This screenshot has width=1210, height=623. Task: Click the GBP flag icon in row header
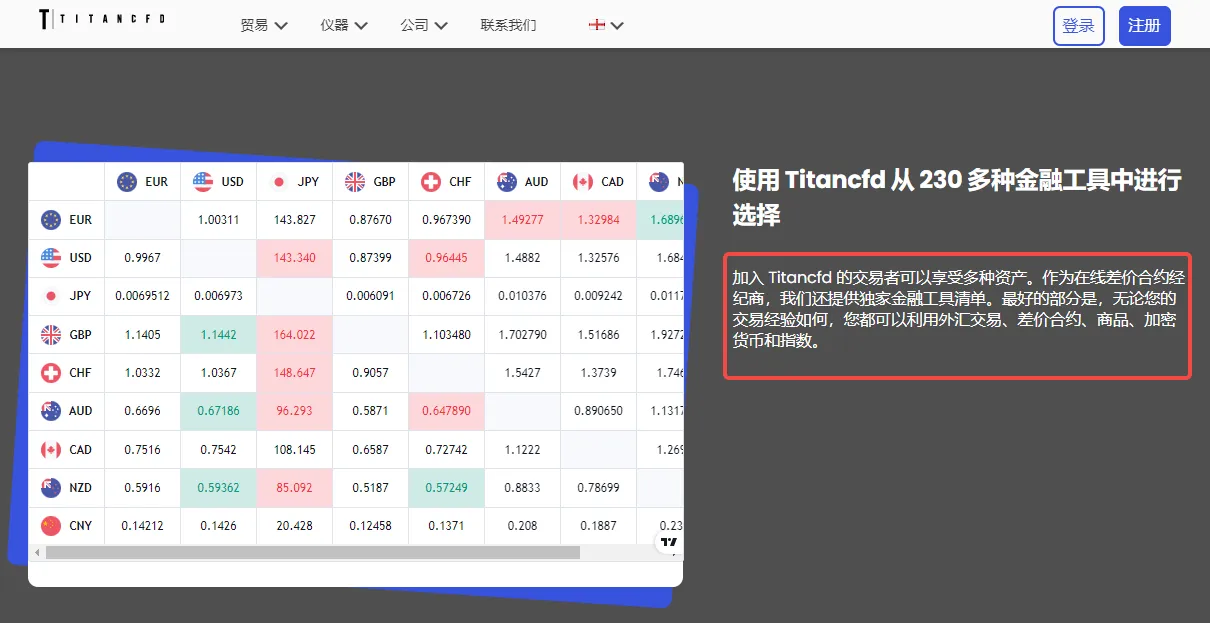click(x=51, y=335)
